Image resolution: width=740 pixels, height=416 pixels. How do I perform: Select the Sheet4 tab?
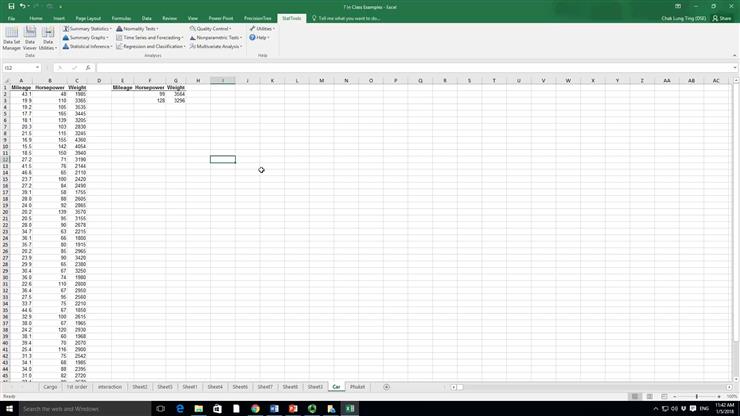(x=215, y=387)
